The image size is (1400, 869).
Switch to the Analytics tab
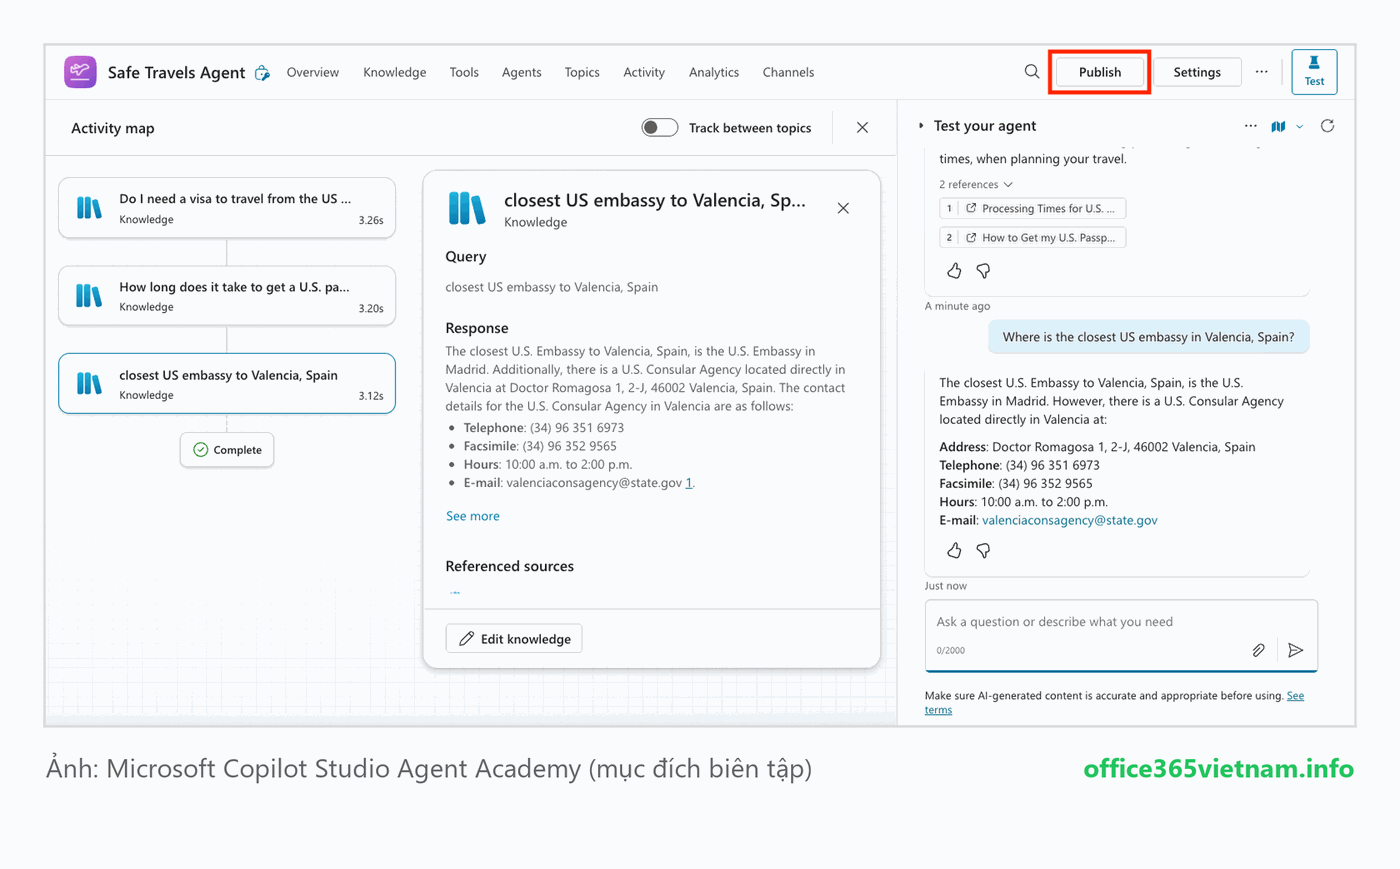coord(714,72)
